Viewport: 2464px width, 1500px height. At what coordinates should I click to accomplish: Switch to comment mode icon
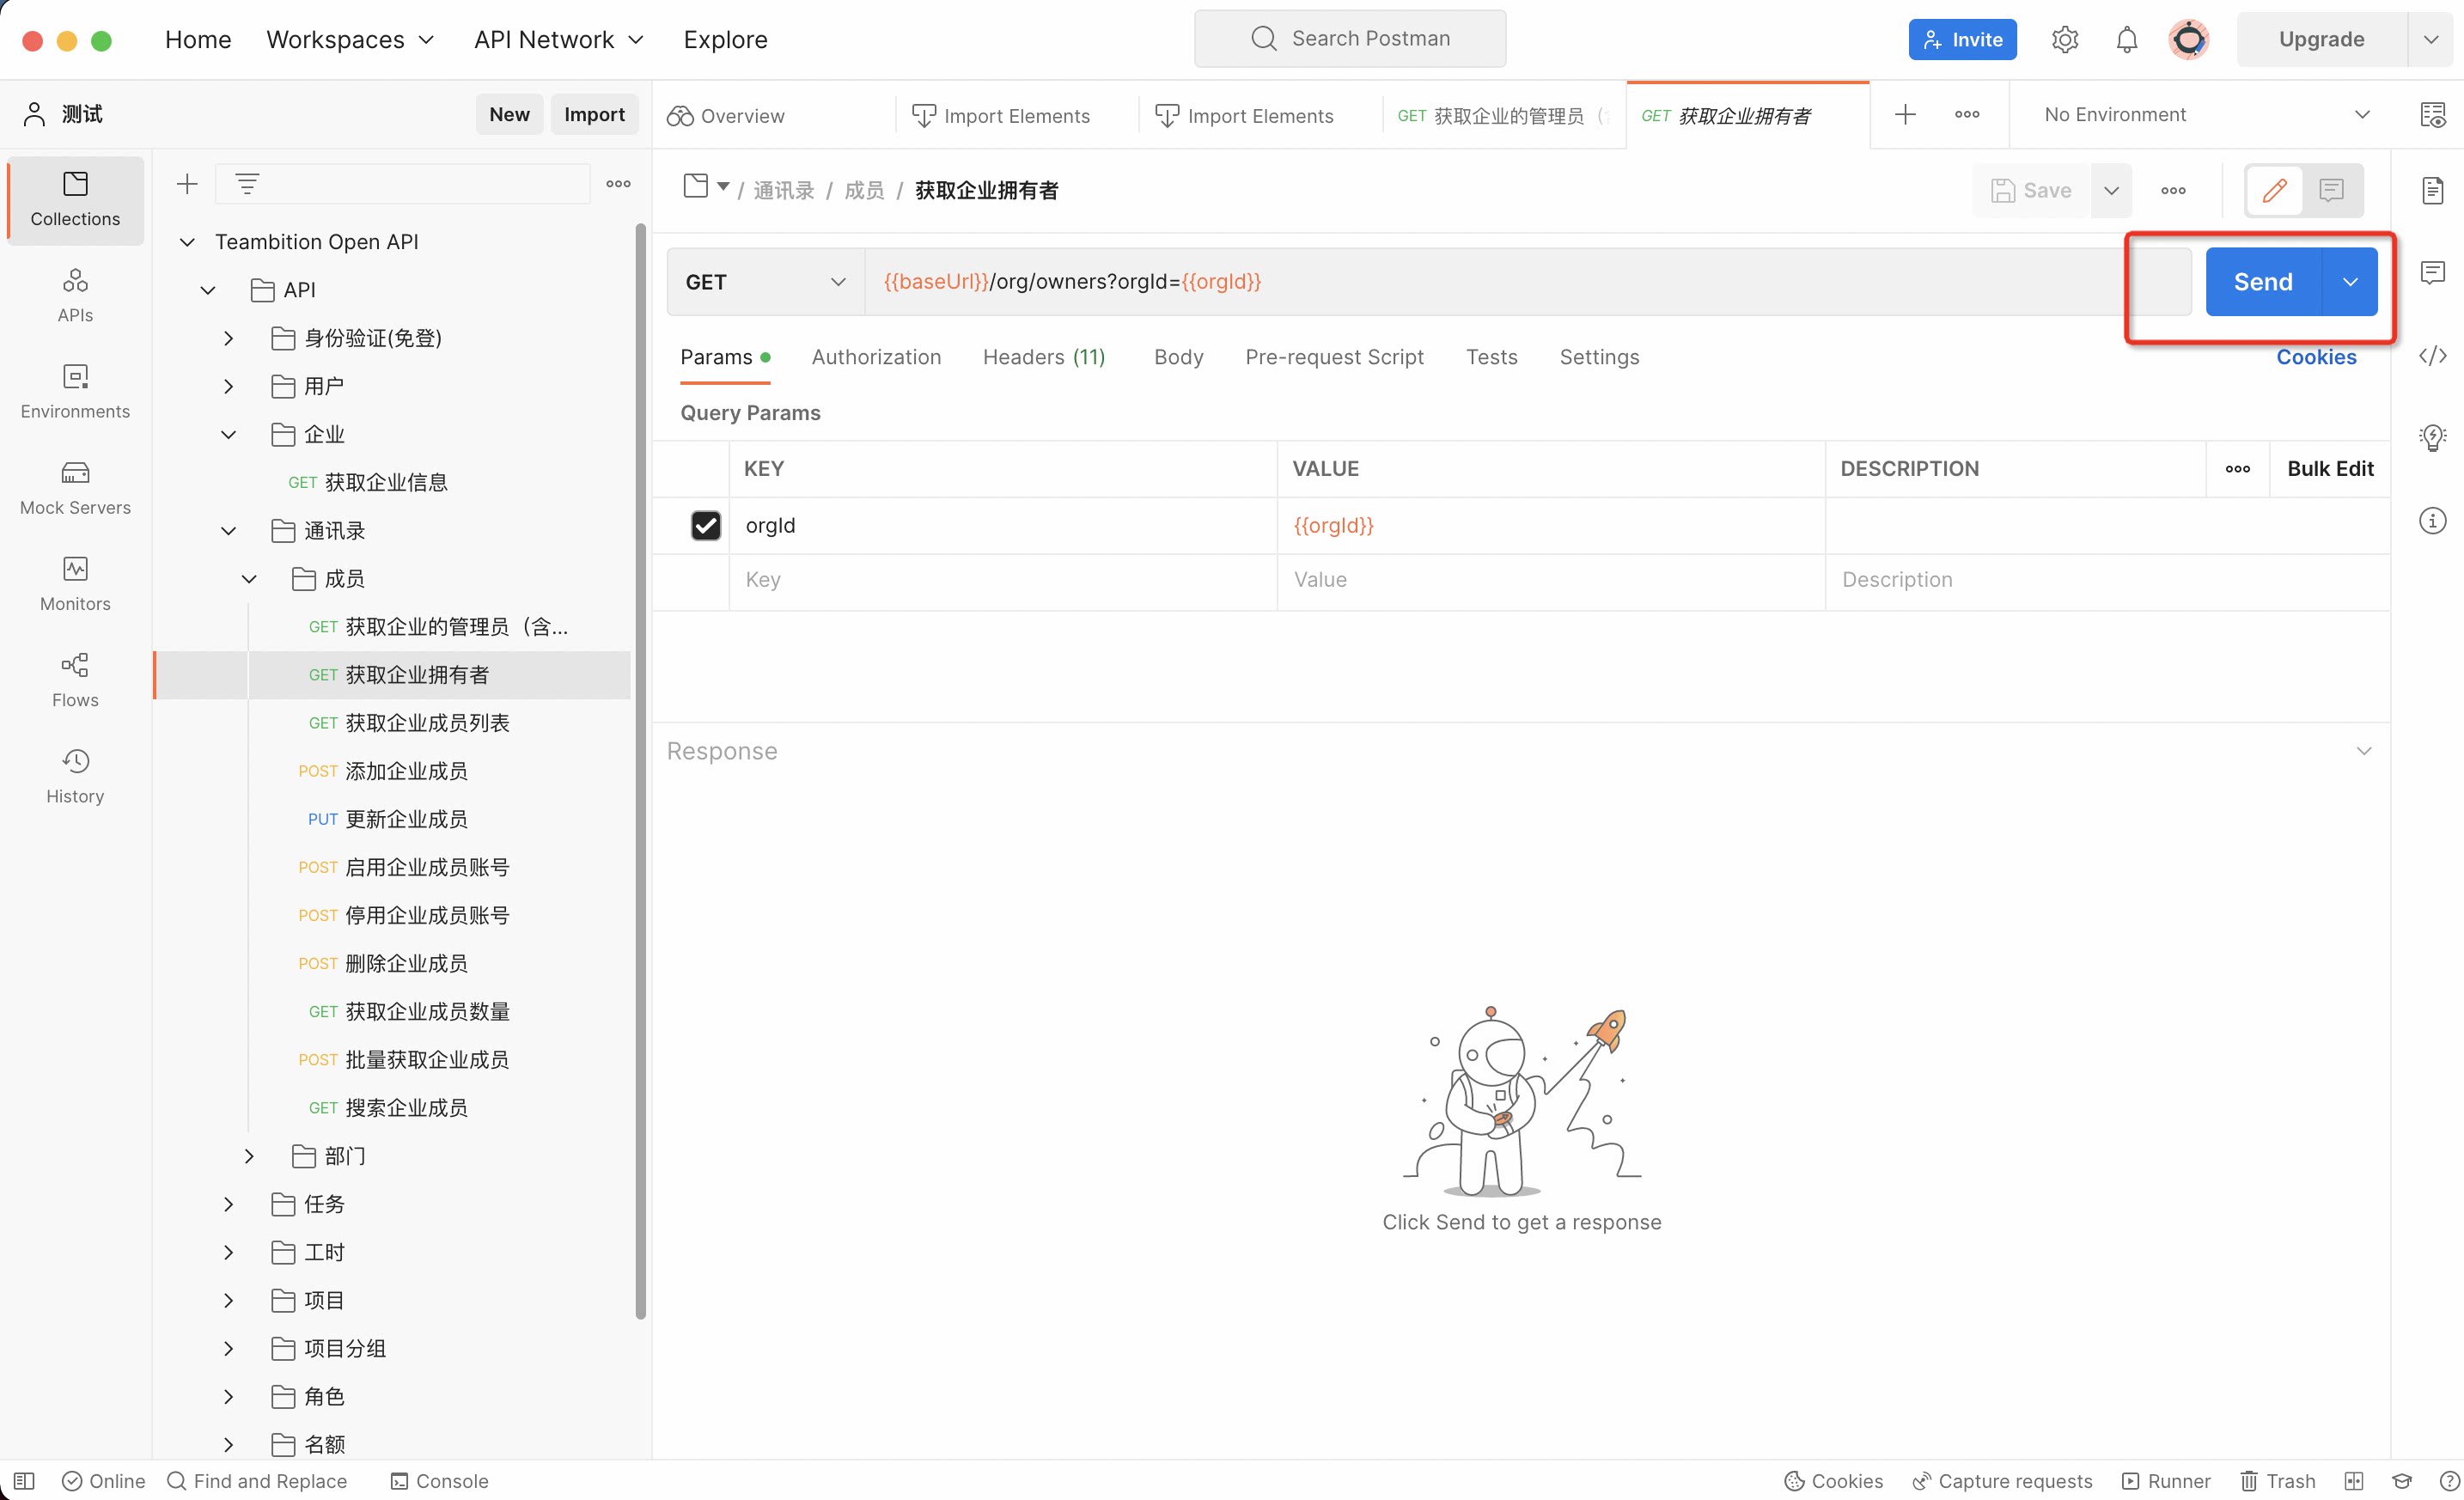pos(2331,190)
